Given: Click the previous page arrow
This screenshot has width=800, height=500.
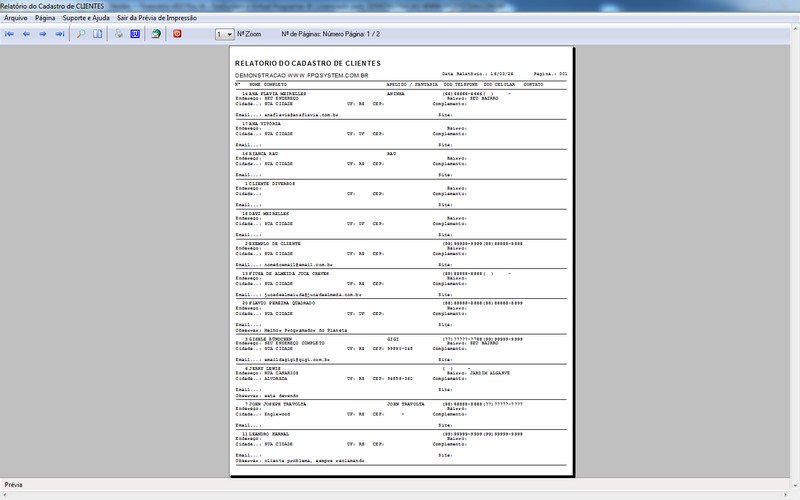Looking at the screenshot, I should pos(26,34).
